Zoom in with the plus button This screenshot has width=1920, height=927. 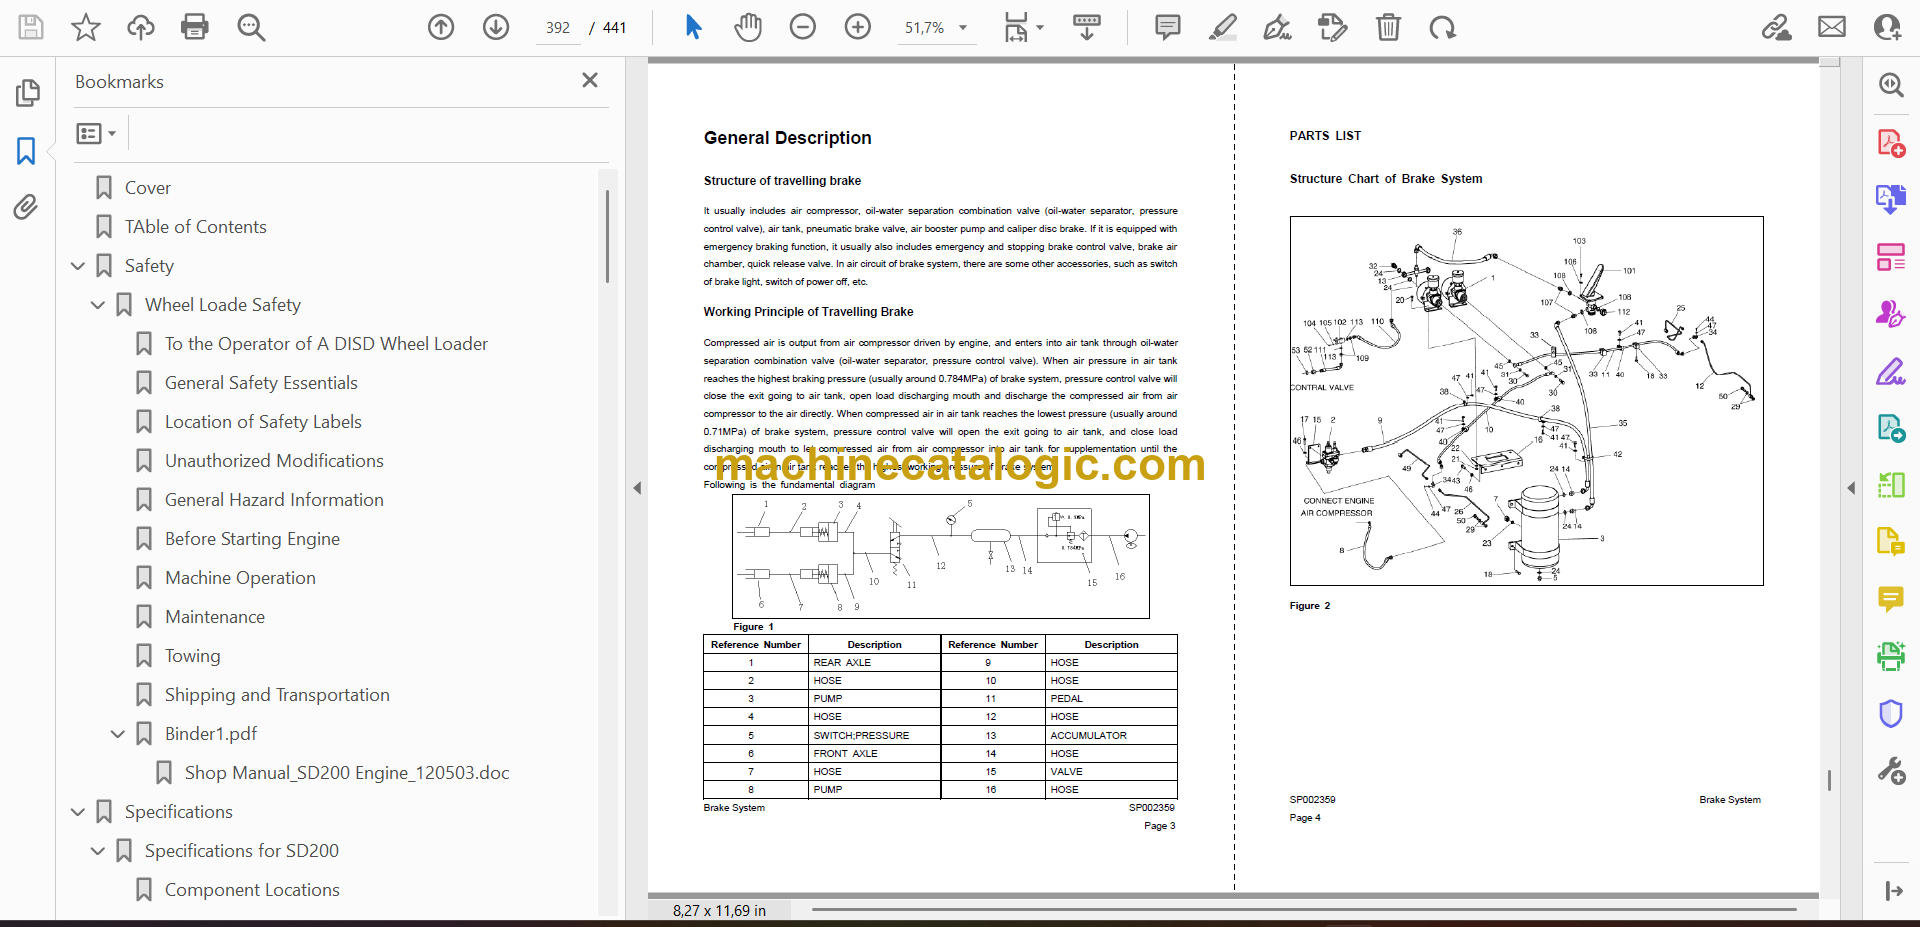pos(858,27)
